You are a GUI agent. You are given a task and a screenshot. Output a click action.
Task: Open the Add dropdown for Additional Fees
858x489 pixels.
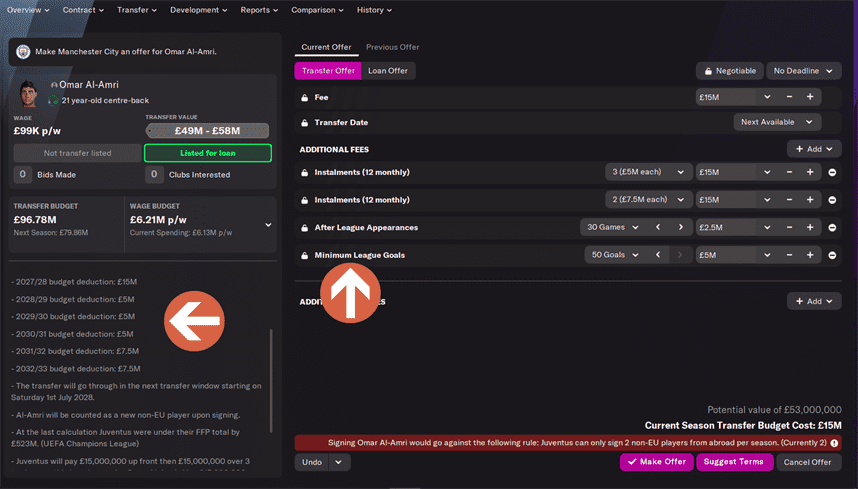(814, 149)
